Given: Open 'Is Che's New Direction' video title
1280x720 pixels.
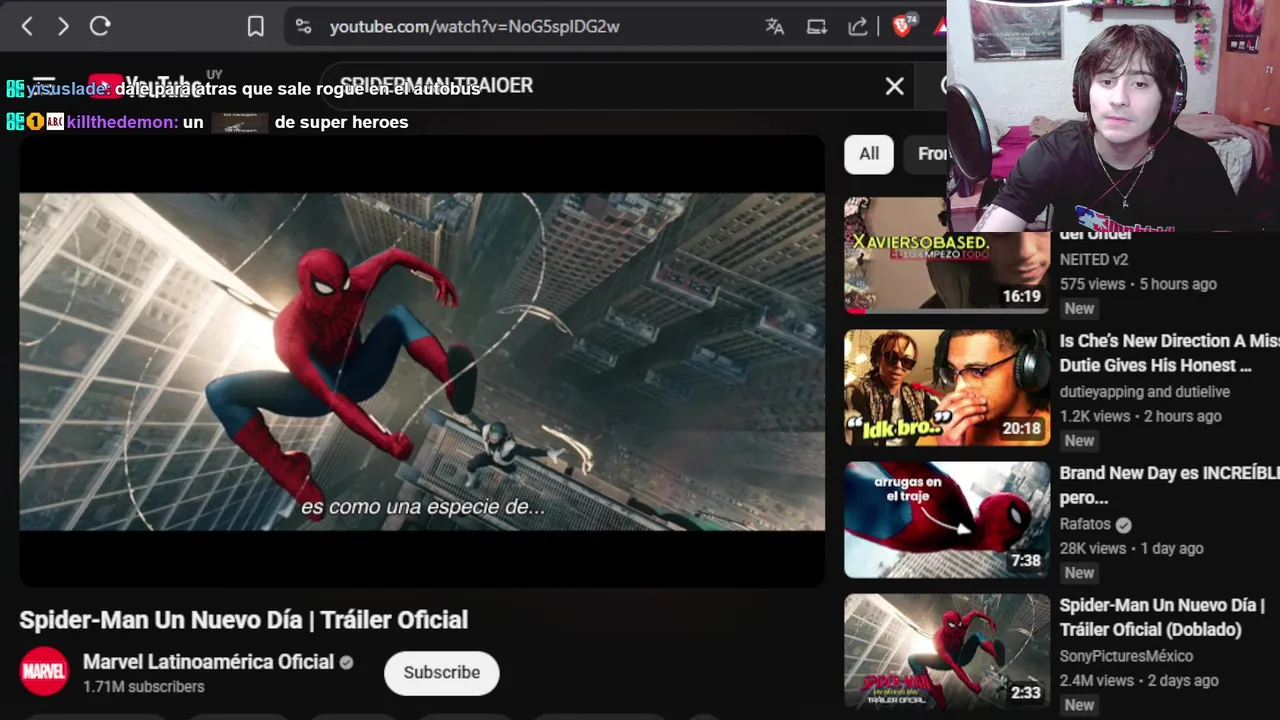Looking at the screenshot, I should coord(1169,353).
